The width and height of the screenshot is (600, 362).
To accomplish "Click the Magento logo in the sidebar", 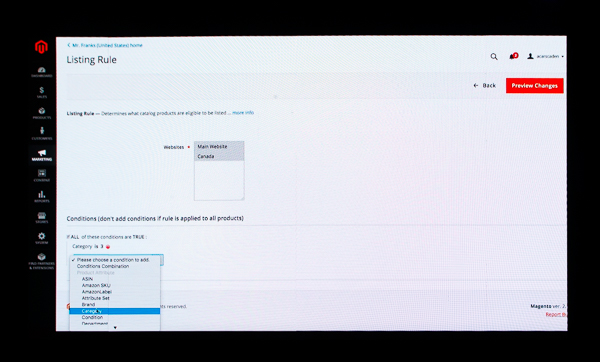I will pos(41,47).
